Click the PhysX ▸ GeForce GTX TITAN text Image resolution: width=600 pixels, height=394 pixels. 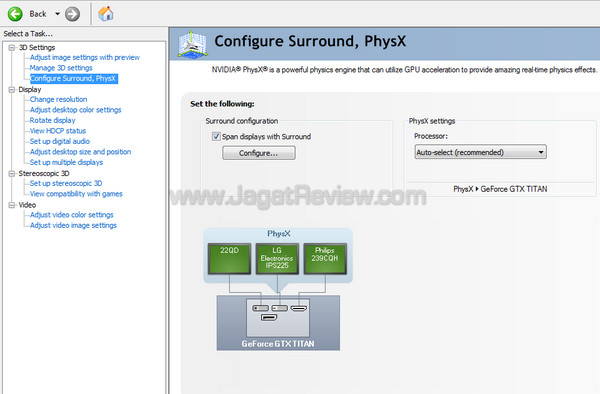pyautogui.click(x=500, y=189)
